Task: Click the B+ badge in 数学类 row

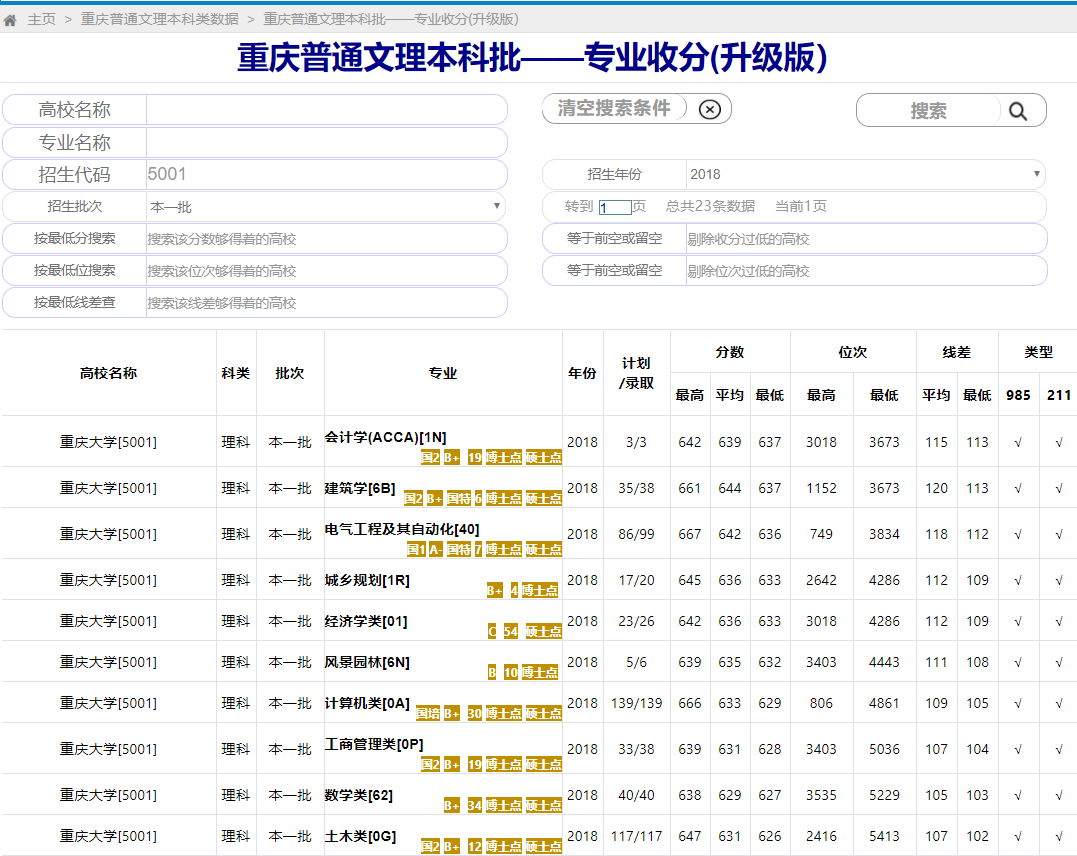Action: 452,806
